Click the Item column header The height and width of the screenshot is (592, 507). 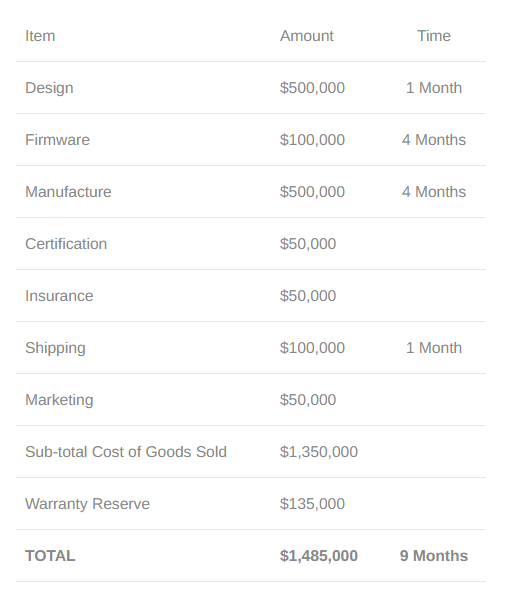pos(40,36)
